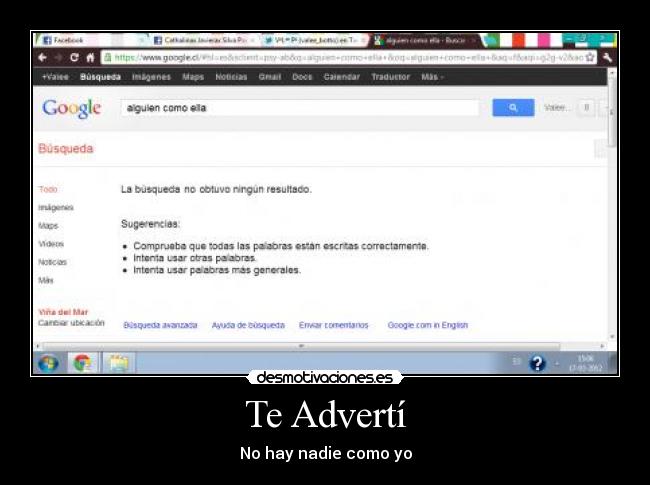Click the horizontal scrollbar at page bottom
The height and width of the screenshot is (485, 650).
coord(301,346)
